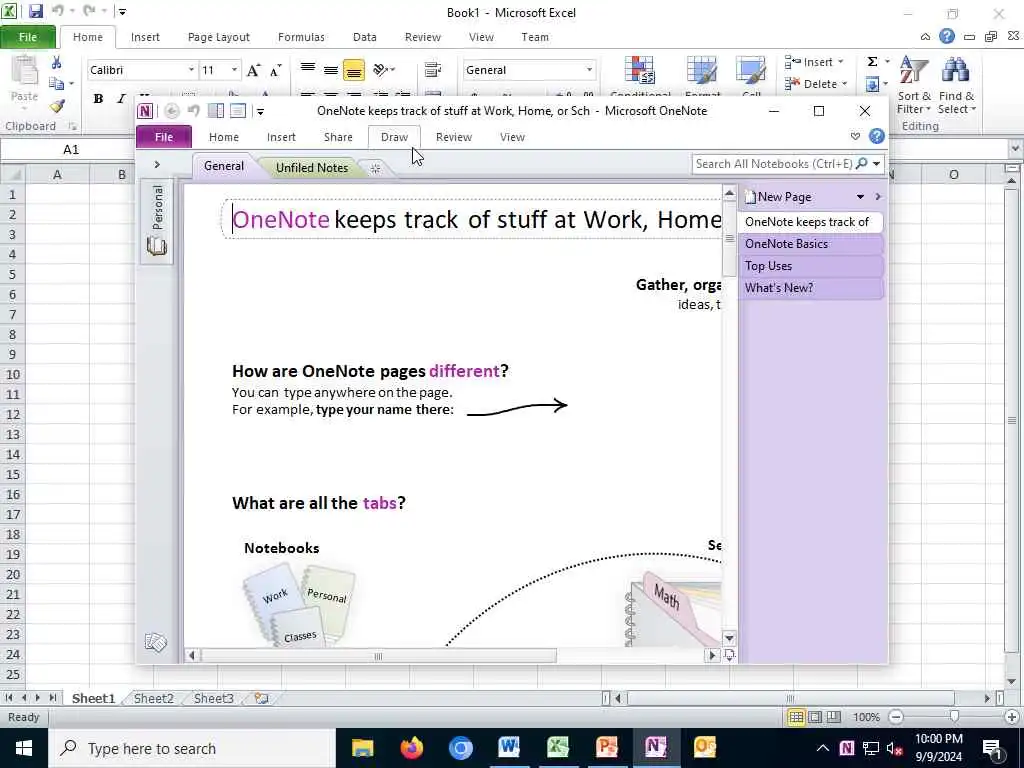Click Excel zoom out minus button
The image size is (1024, 768).
click(x=897, y=717)
